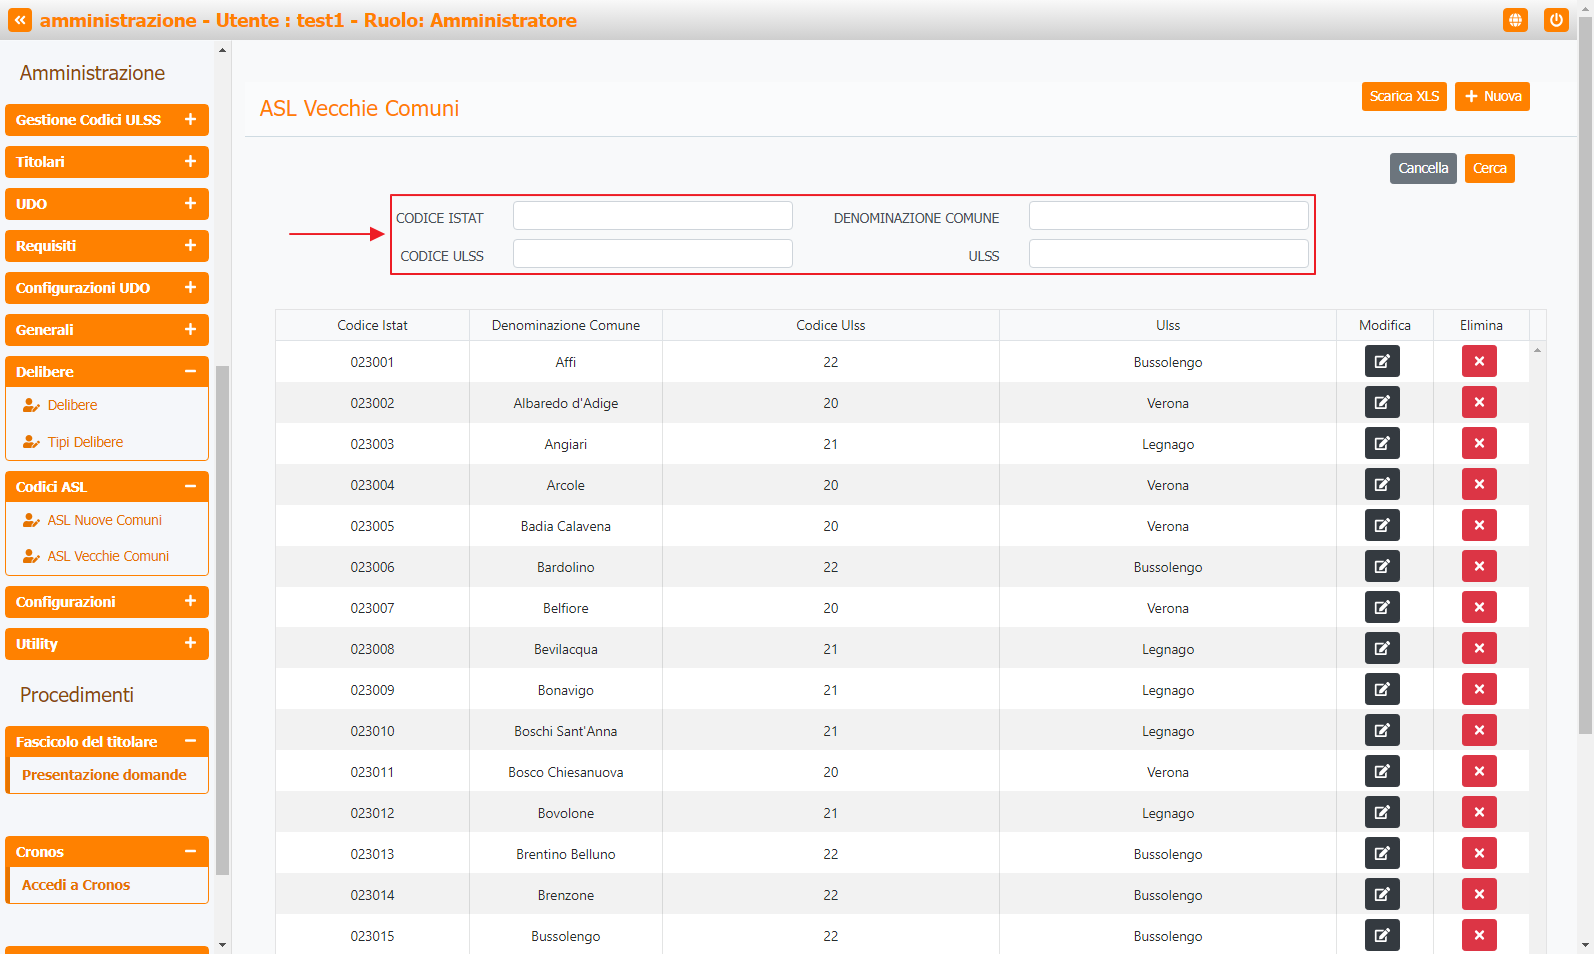Click the power logout icon
Viewport: 1594px width, 954px height.
(x=1555, y=20)
